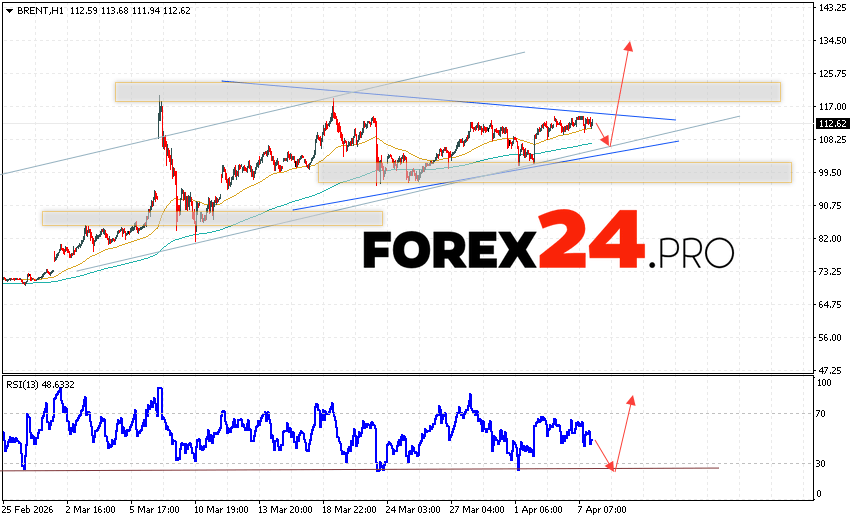854x521 pixels.
Task: Click the red upward arrowhead in RSI panel
Action: click(631, 399)
